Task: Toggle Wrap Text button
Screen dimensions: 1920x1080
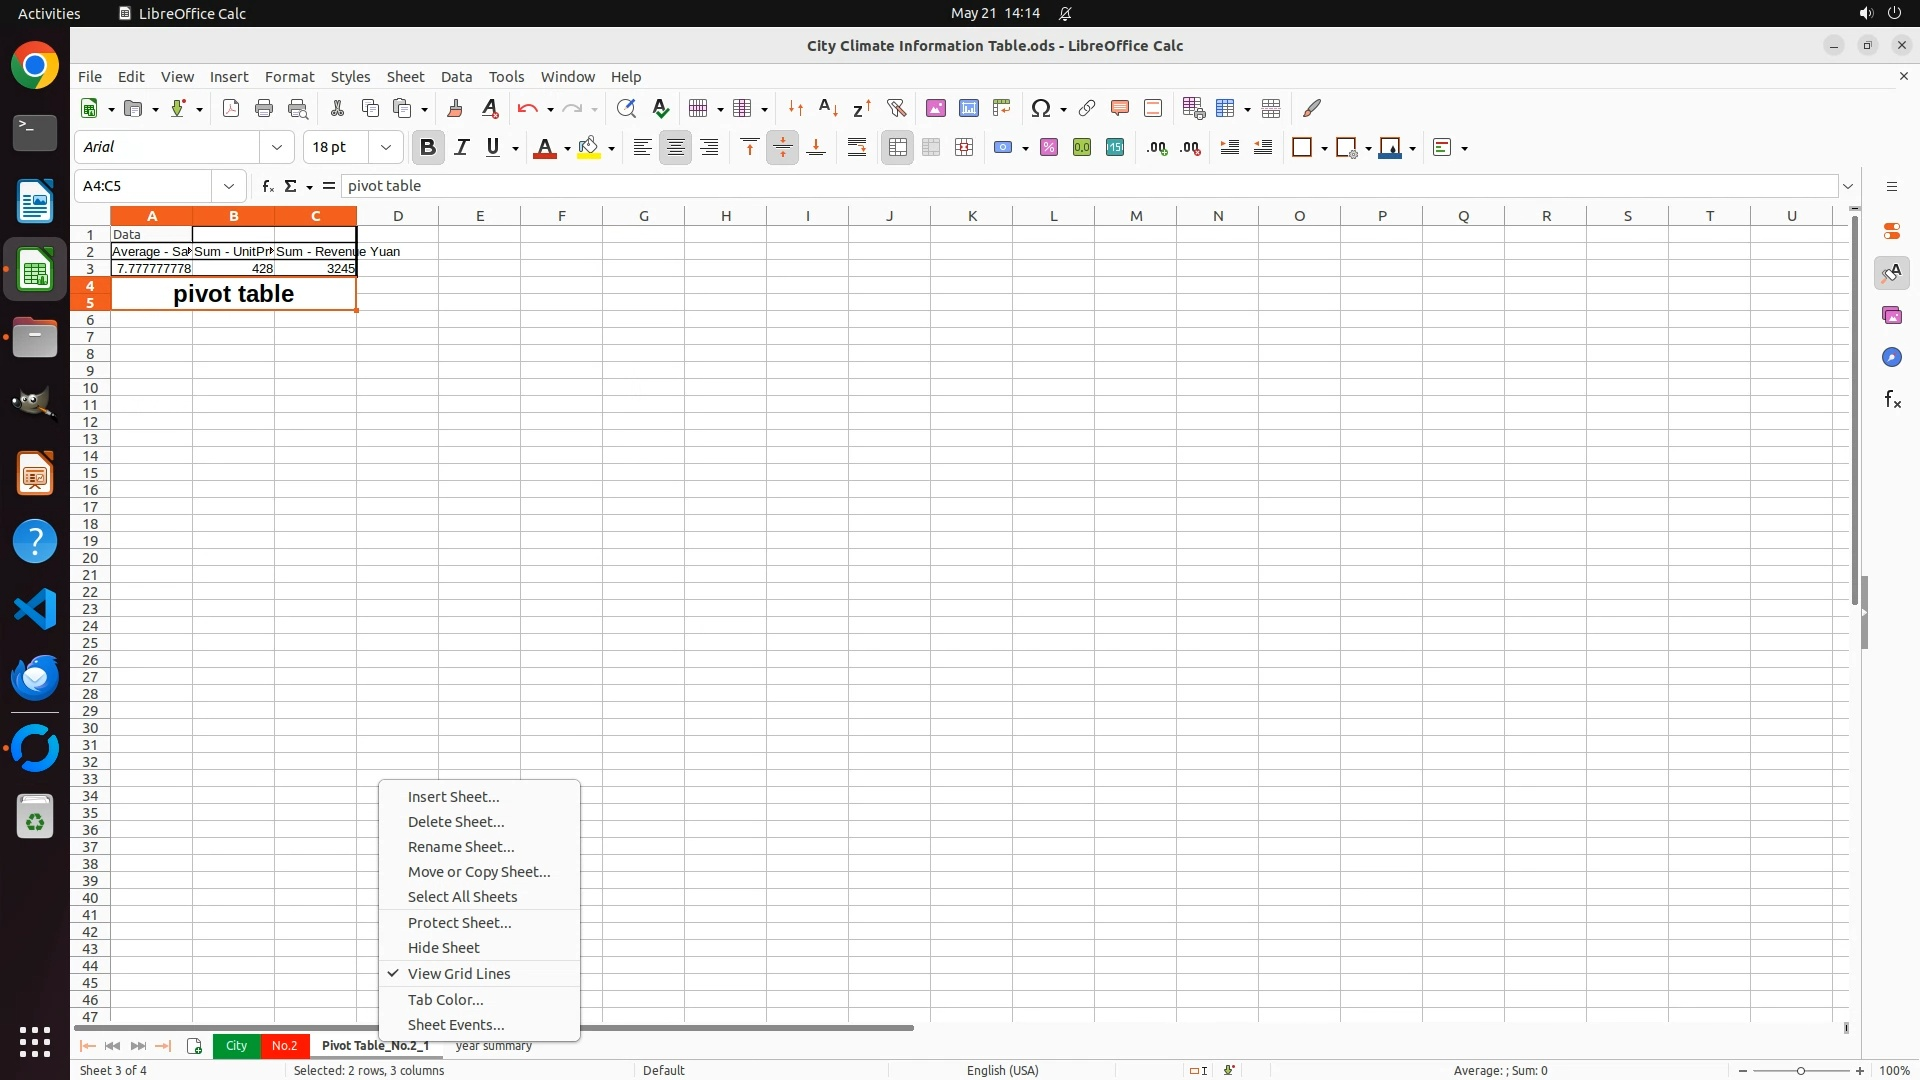Action: tap(857, 148)
